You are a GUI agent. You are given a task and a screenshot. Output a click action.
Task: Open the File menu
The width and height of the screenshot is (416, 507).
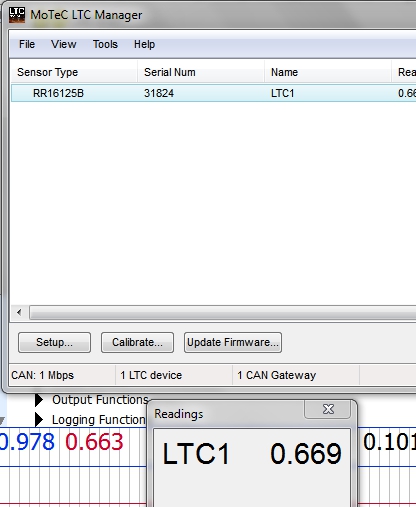click(x=27, y=44)
